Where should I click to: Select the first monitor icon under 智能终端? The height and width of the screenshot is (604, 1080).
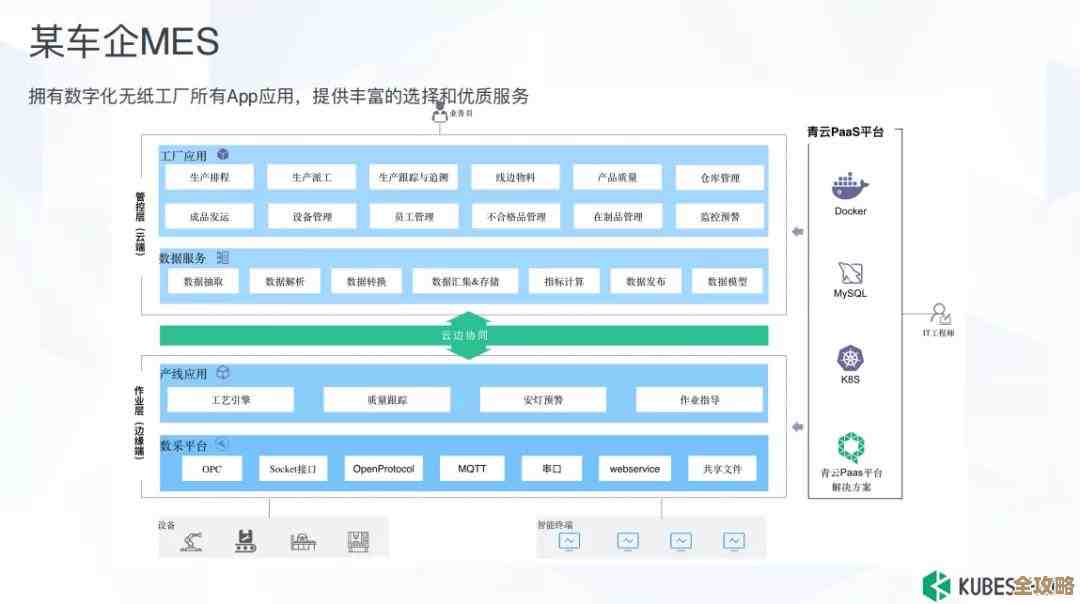coord(567,540)
